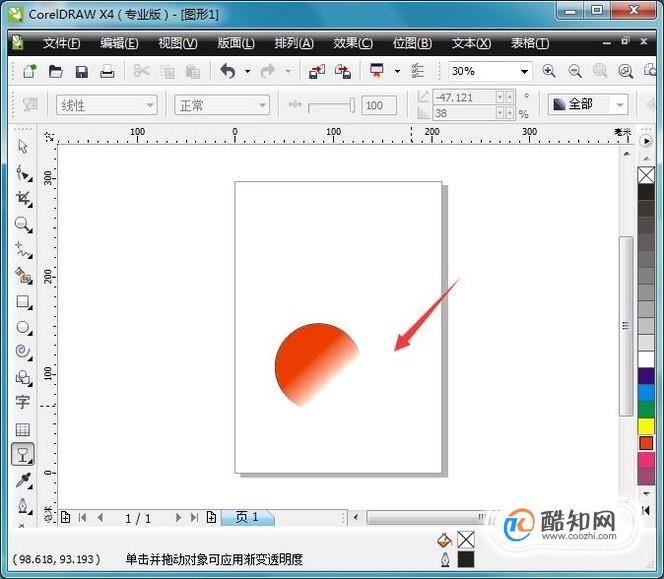Print the document
664x579 pixels.
[x=107, y=71]
